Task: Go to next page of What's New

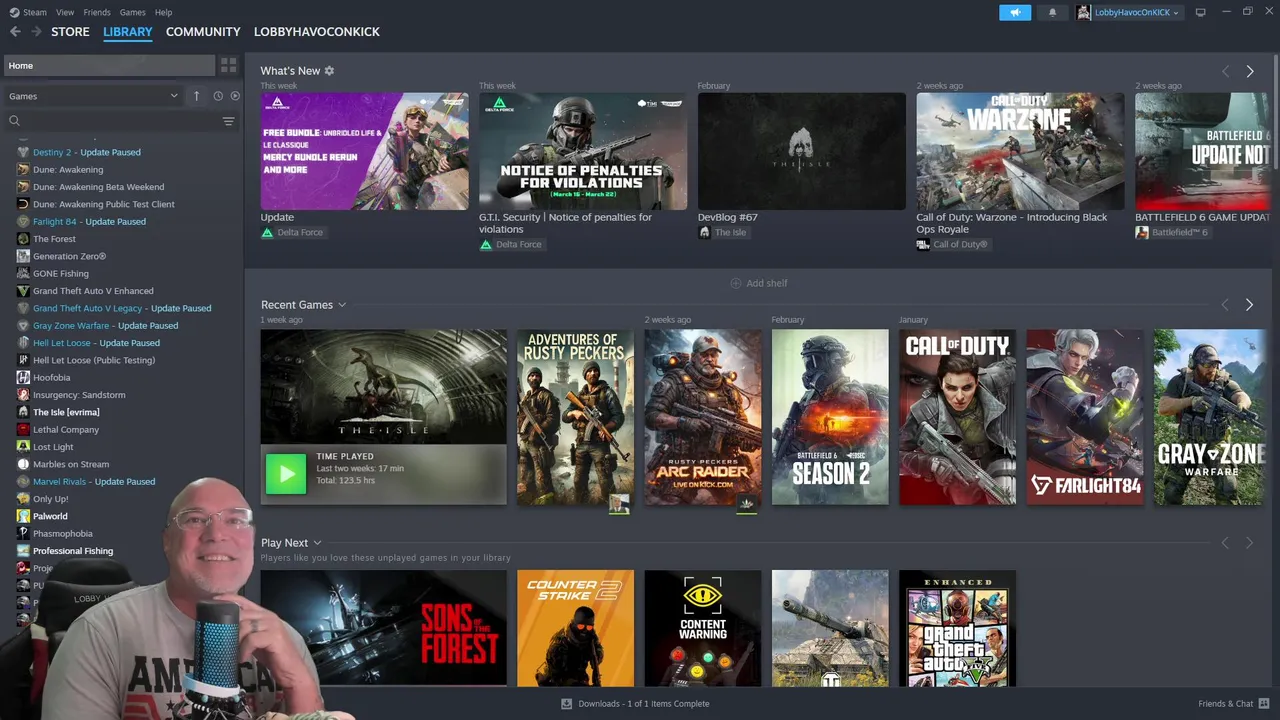Action: pyautogui.click(x=1249, y=71)
